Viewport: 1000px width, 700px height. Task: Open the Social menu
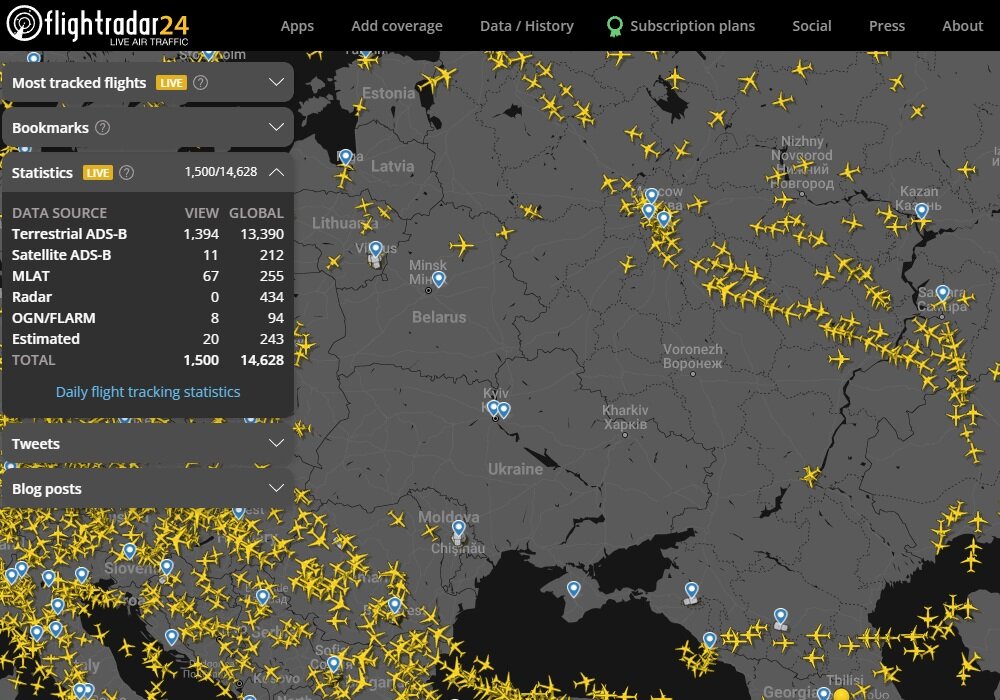(811, 26)
